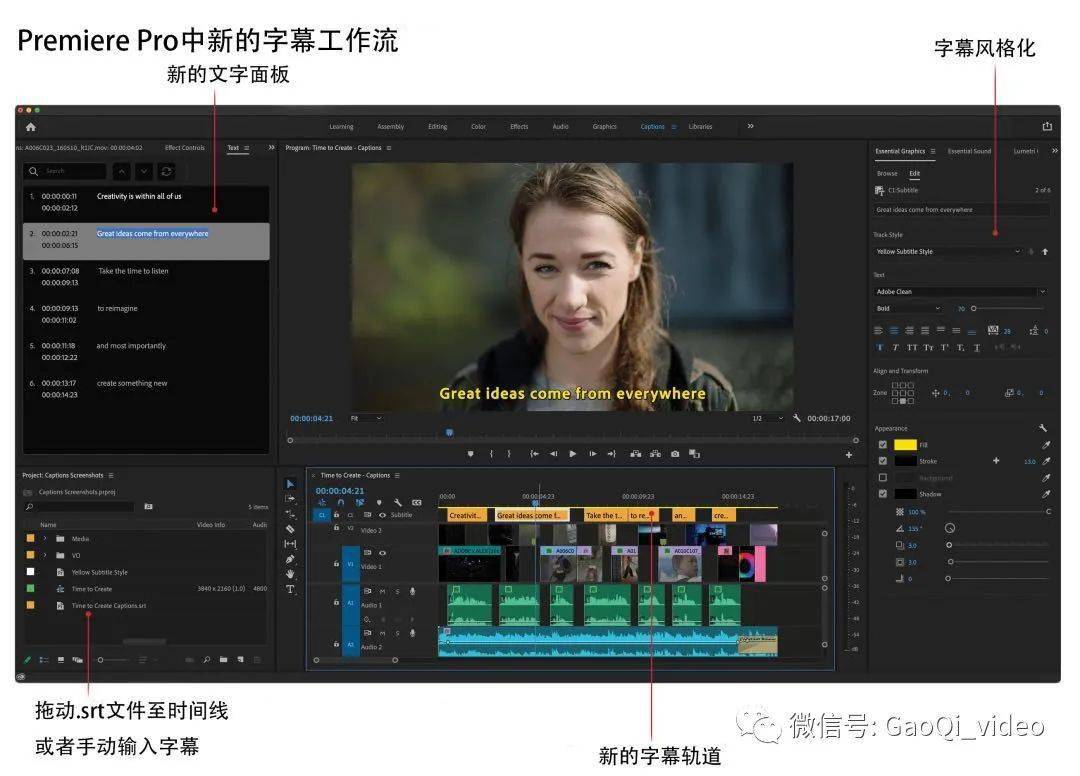
Task: Select the Hand tool in the toolbar
Action: click(290, 574)
